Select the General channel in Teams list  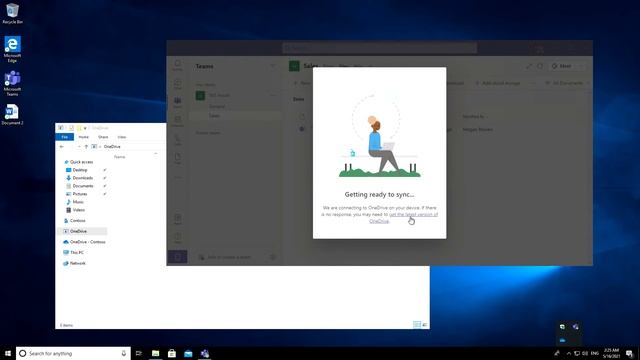tap(217, 106)
